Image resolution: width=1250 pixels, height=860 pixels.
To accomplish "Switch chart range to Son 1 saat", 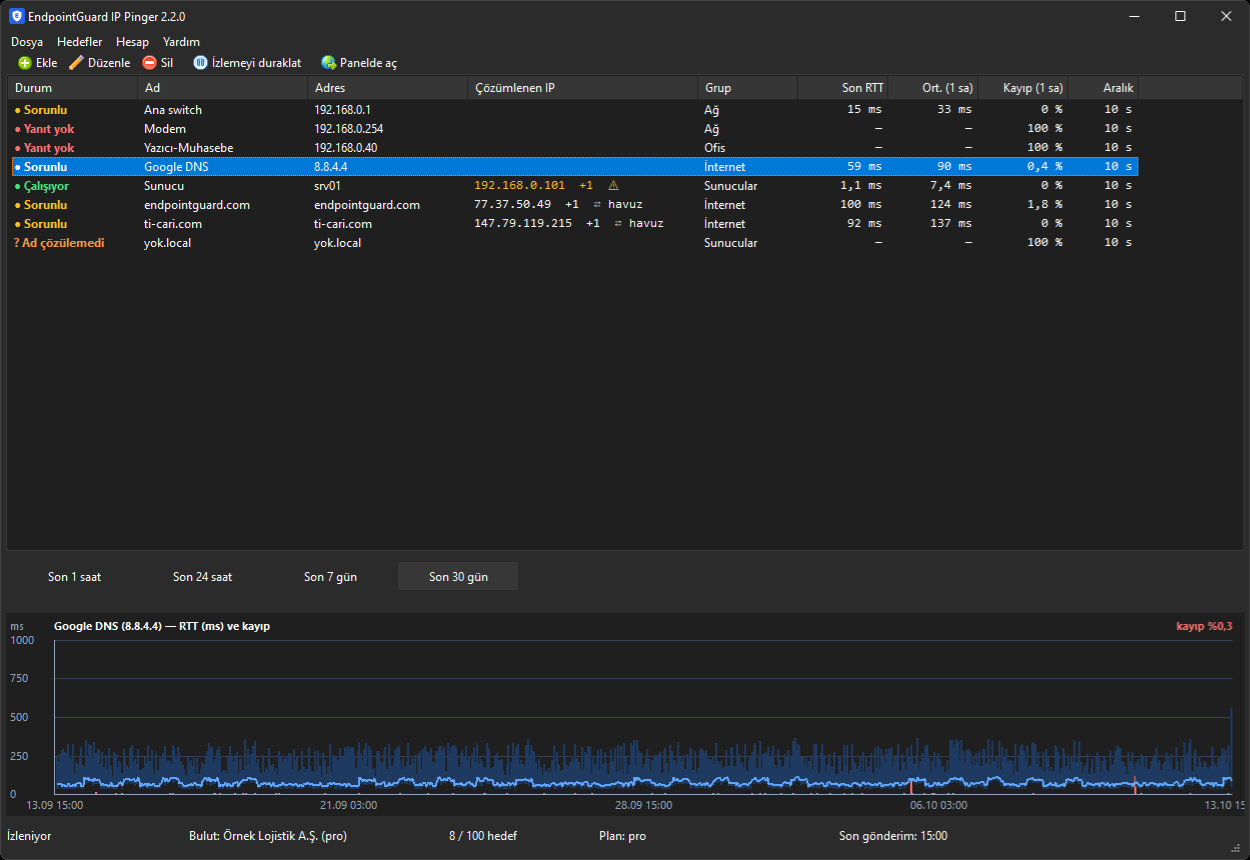I will pos(75,577).
